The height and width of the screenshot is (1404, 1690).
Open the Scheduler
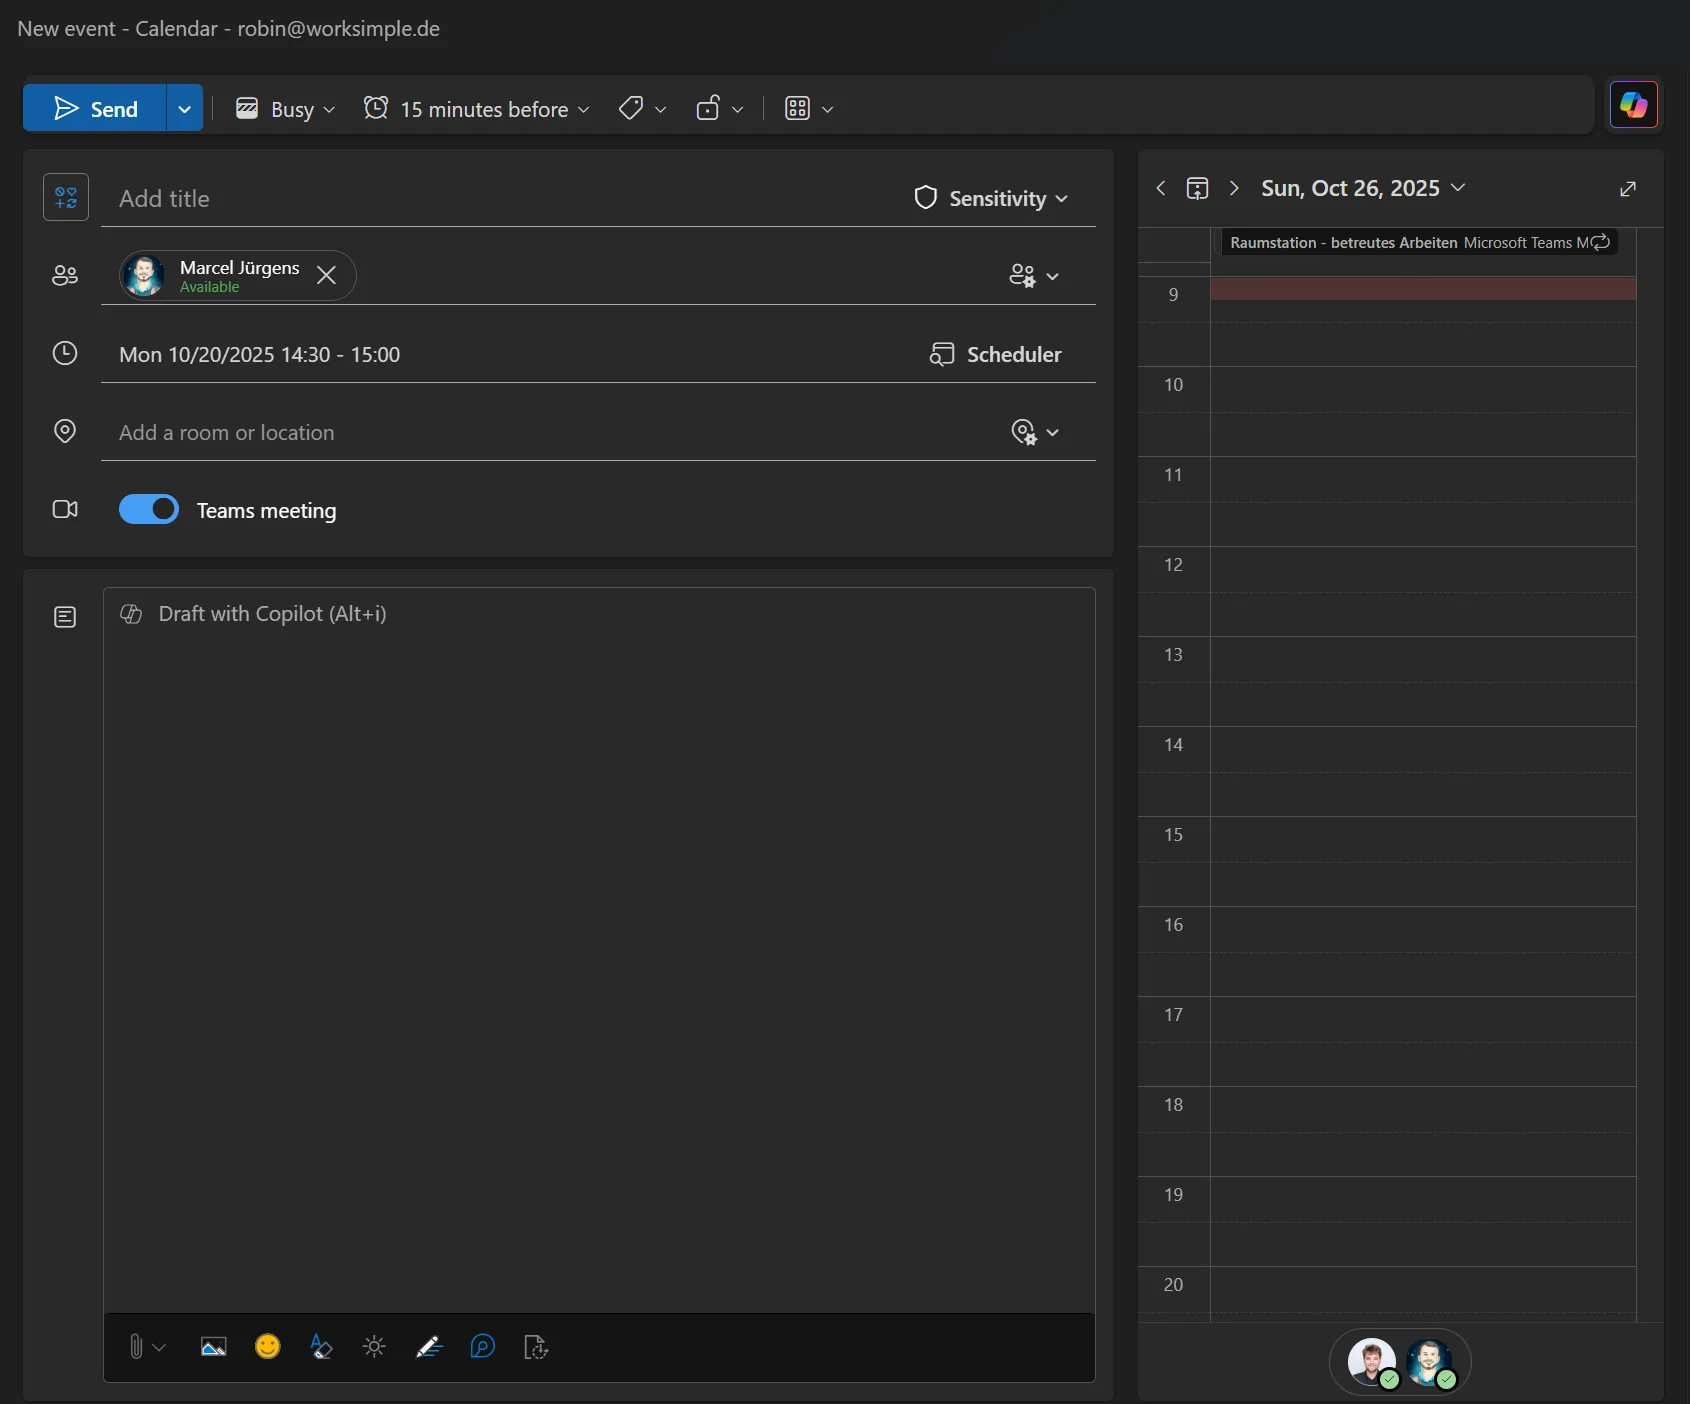point(996,353)
